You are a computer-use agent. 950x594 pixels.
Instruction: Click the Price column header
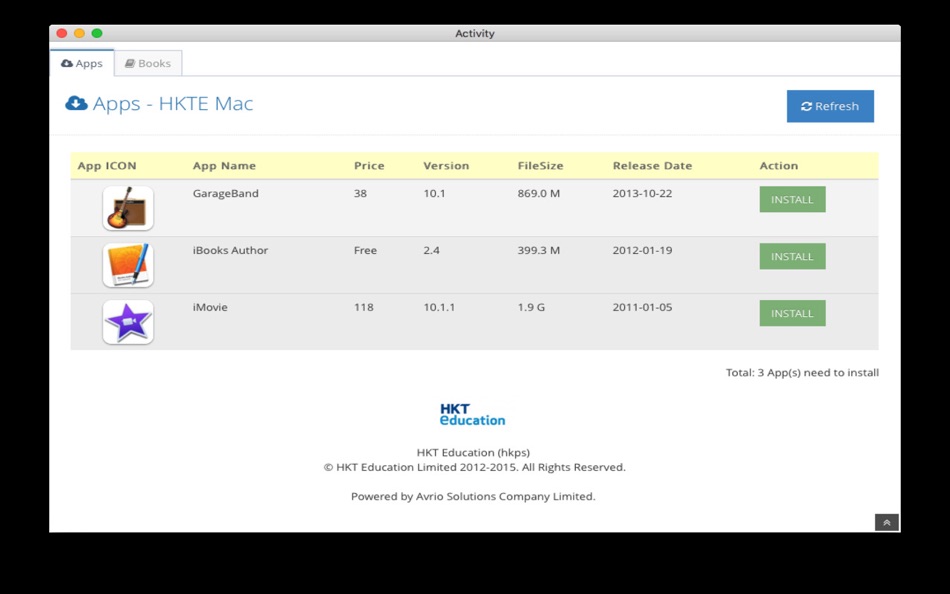pyautogui.click(x=368, y=165)
